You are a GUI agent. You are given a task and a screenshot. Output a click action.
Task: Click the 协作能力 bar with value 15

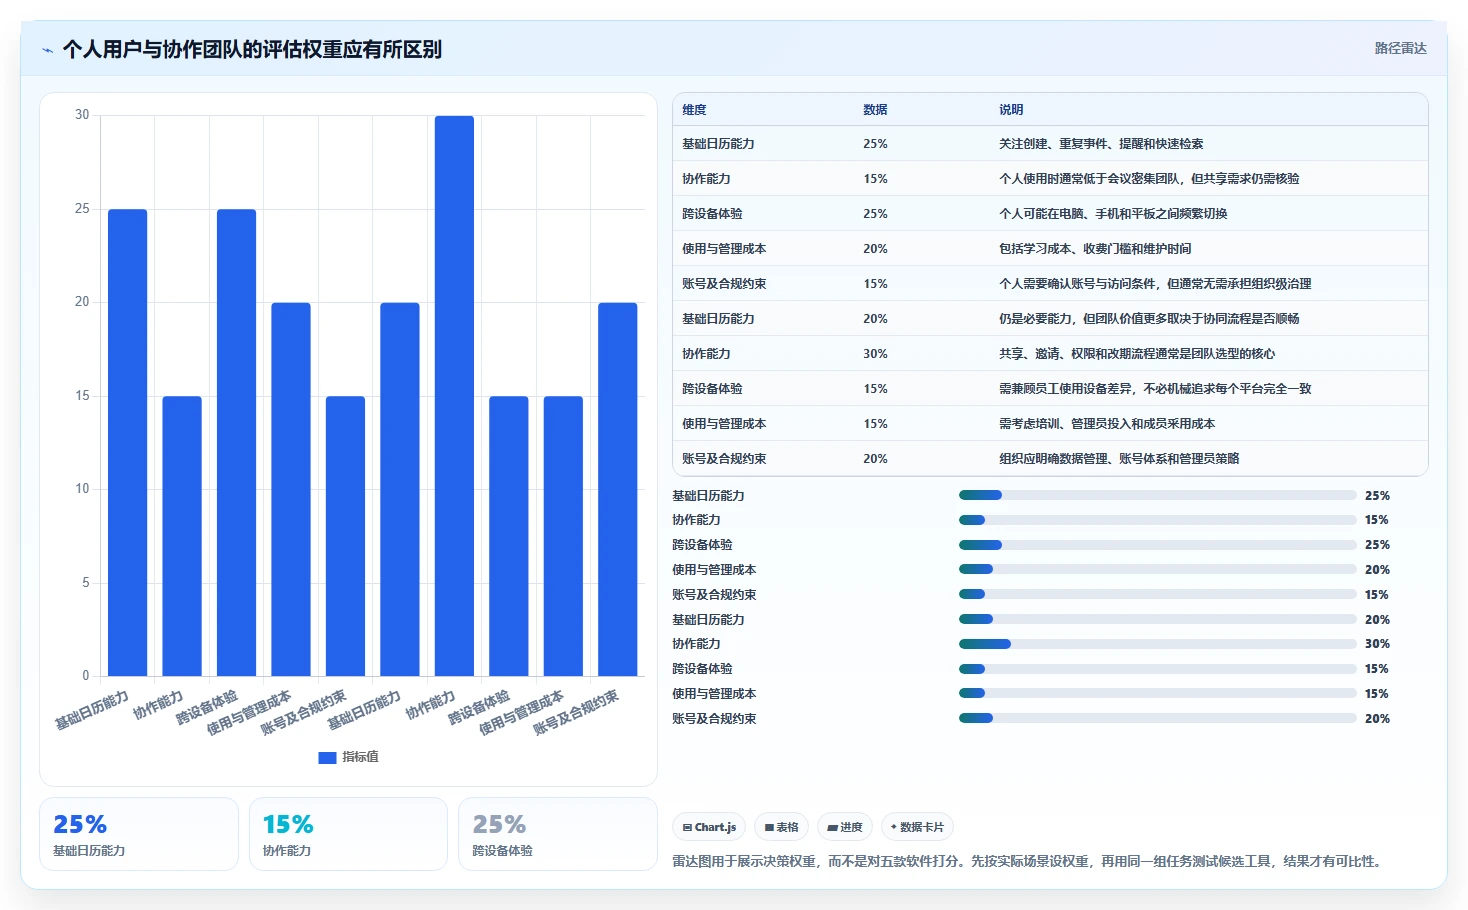(x=182, y=536)
